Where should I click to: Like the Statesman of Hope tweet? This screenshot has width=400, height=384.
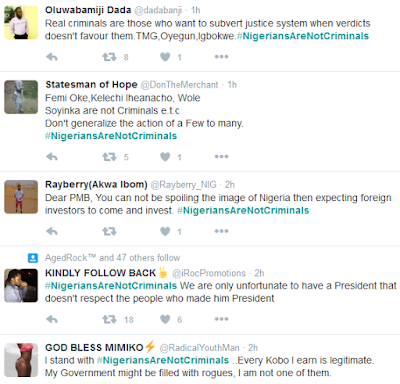pyautogui.click(x=165, y=157)
